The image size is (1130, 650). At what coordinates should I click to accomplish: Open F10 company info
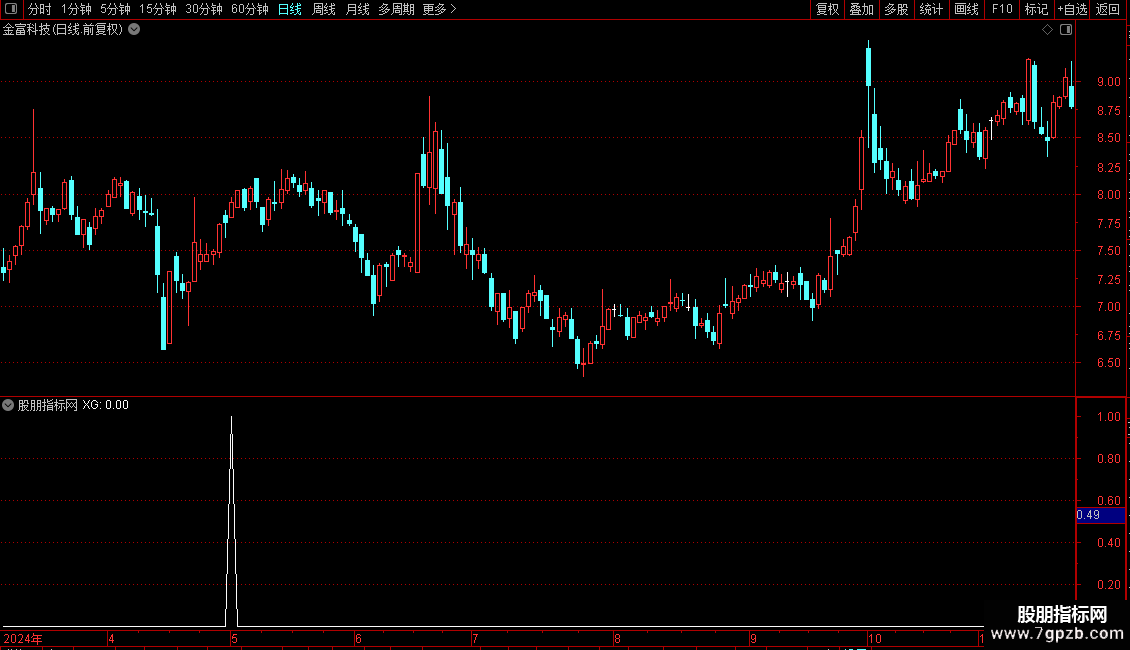point(1002,9)
